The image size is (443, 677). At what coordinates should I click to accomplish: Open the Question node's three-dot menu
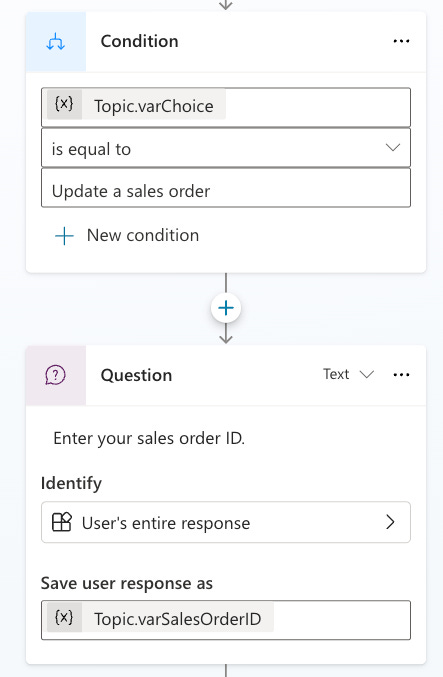401,375
